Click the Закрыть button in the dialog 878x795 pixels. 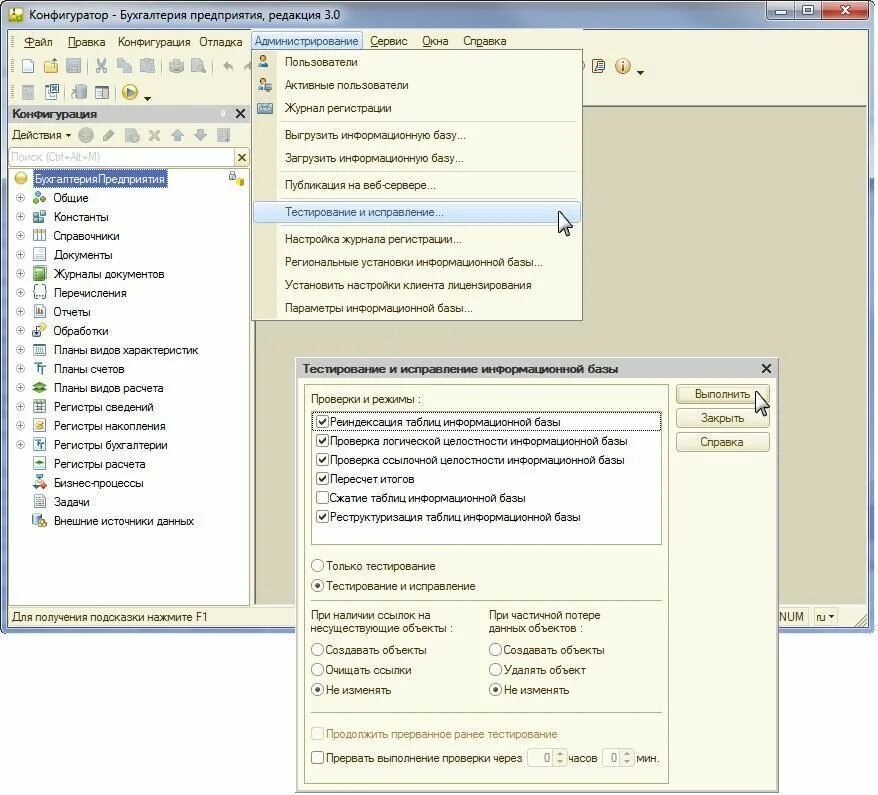pyautogui.click(x=722, y=418)
